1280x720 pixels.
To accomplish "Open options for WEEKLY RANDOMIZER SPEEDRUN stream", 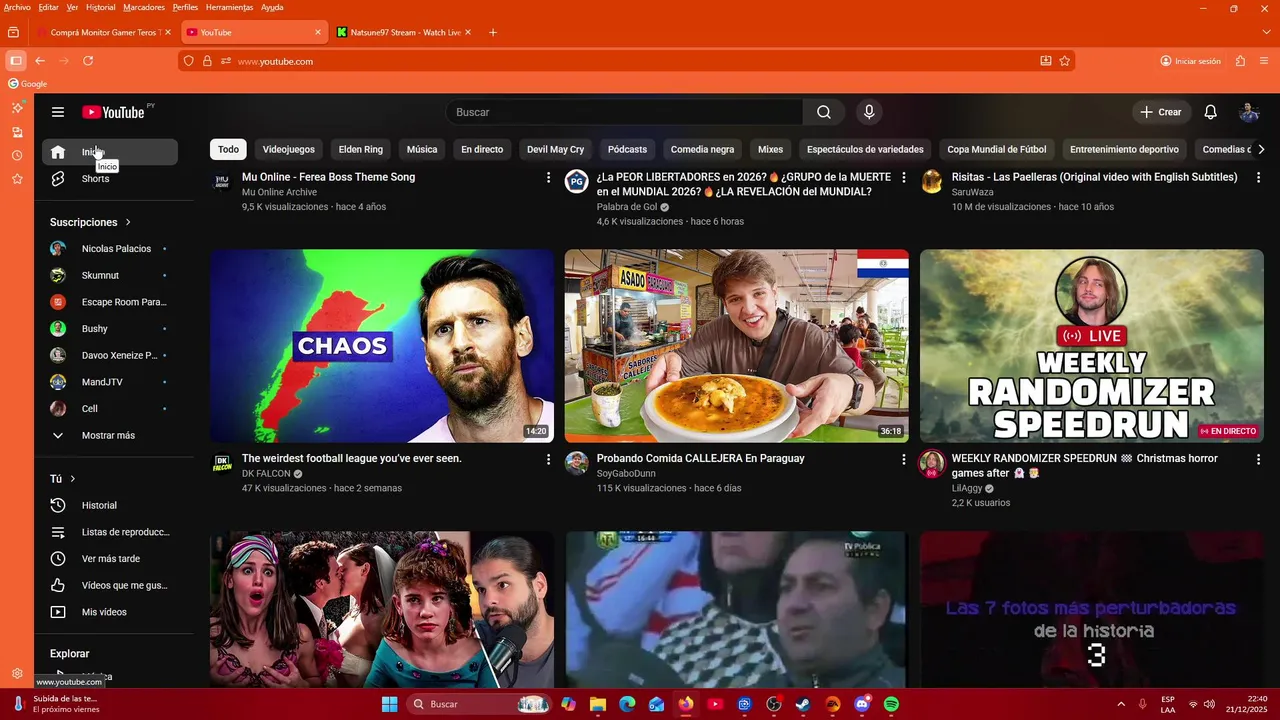I will tap(1258, 459).
